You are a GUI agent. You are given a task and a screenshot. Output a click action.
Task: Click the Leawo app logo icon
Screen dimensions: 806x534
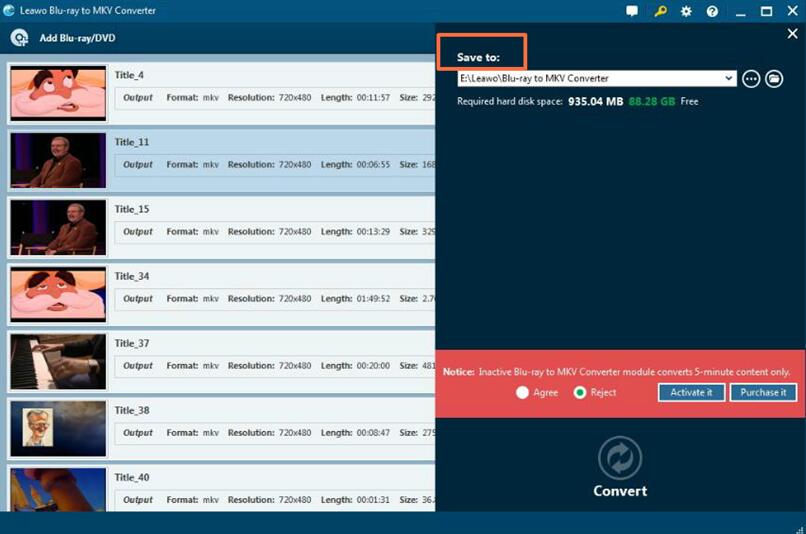[9, 10]
